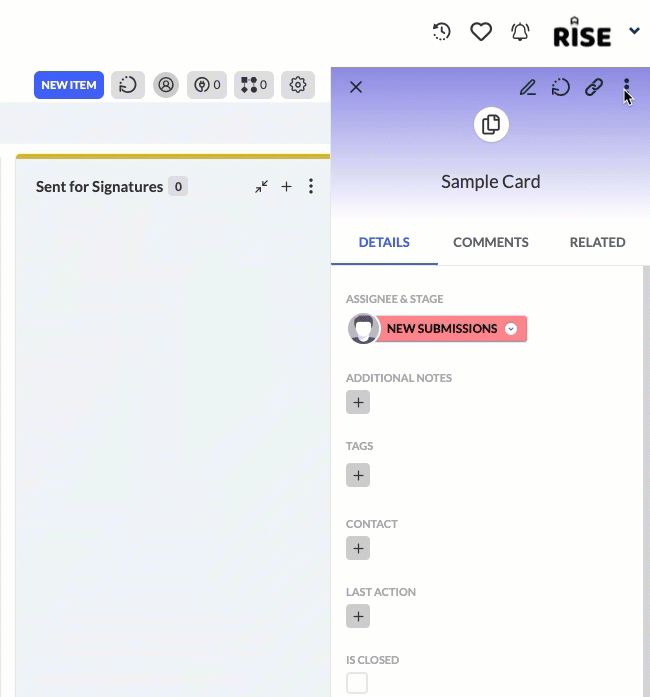Switch to the Related tab
This screenshot has width=650, height=697.
pos(598,242)
